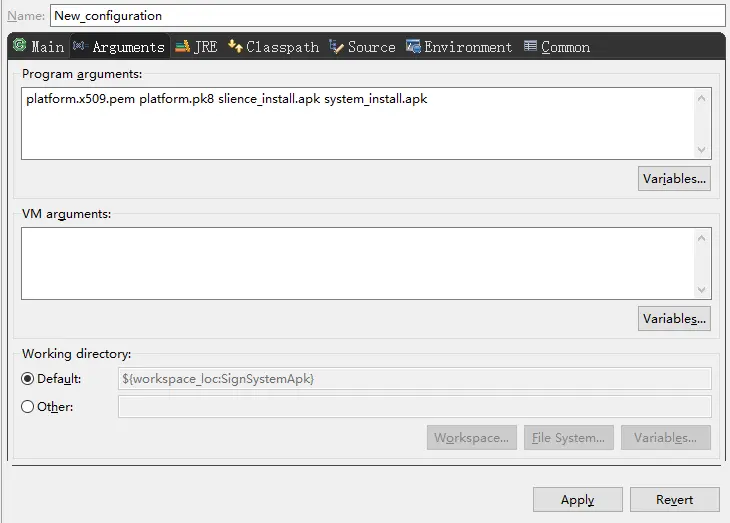Click VM arguments scroll down arrow
This screenshot has height=523, width=730.
click(x=702, y=290)
